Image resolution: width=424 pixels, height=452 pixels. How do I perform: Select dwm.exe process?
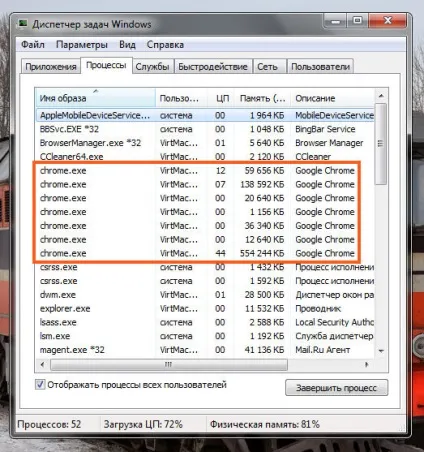[205, 295]
